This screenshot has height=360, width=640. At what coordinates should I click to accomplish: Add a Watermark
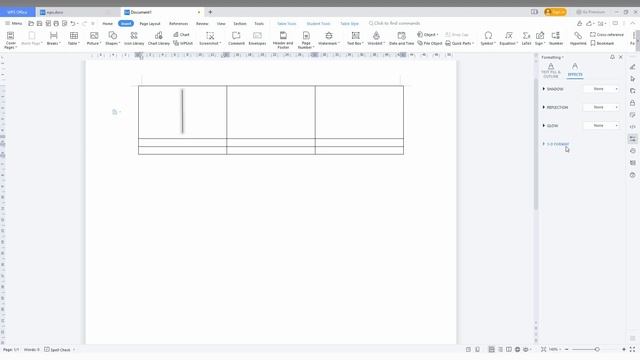329,38
